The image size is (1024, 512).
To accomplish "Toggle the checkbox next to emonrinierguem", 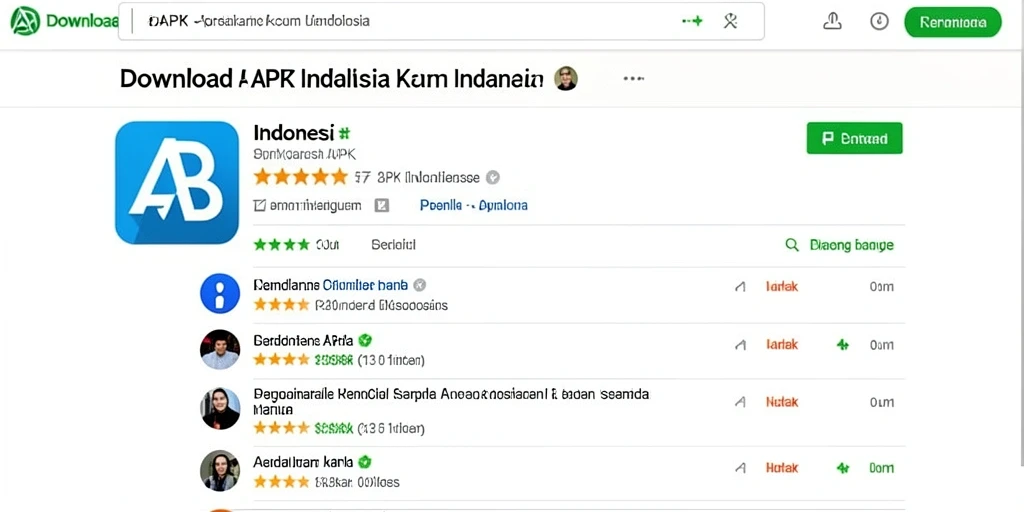I will (259, 206).
